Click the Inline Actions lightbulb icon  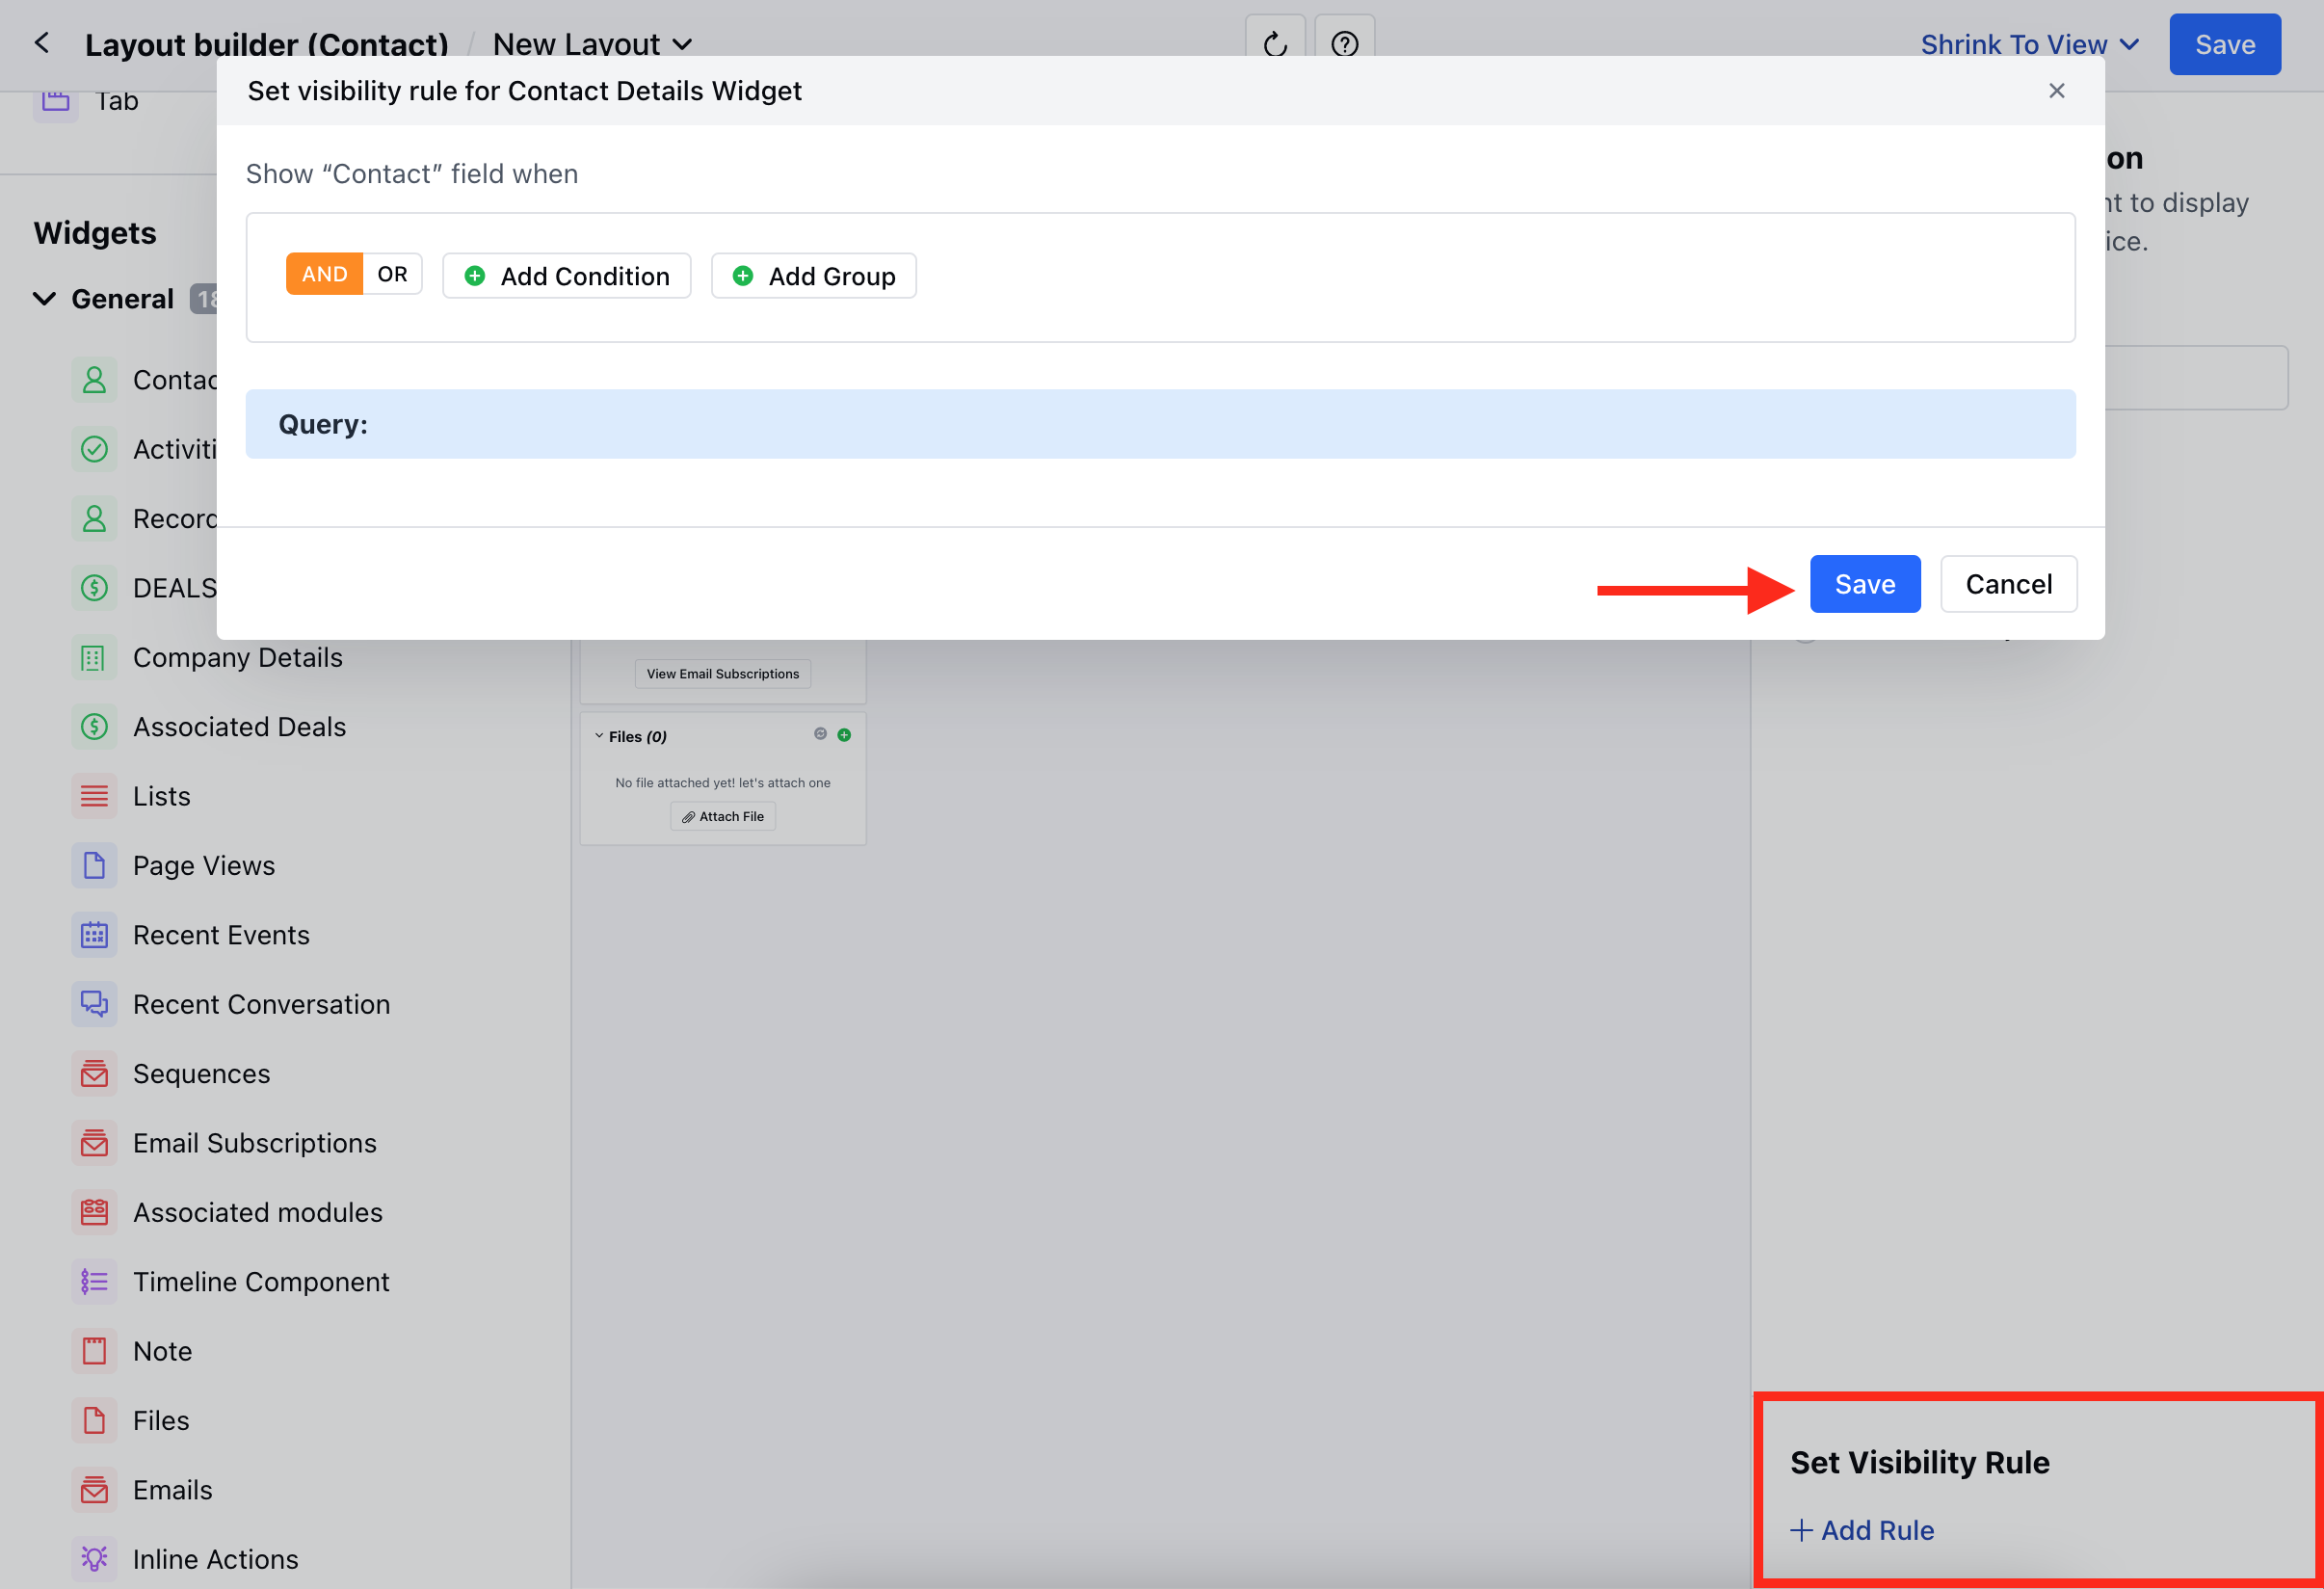(94, 1558)
